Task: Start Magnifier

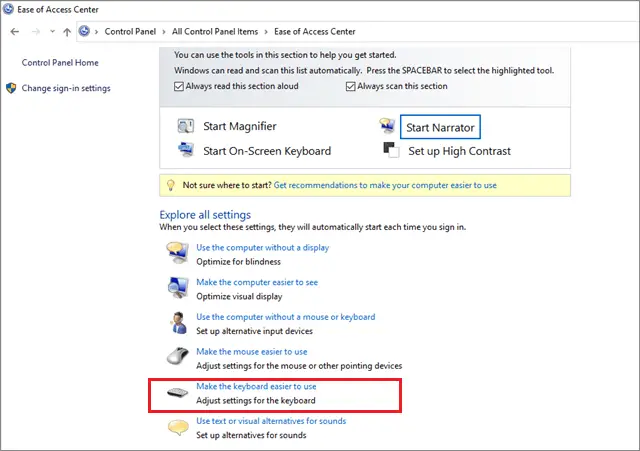Action: point(240,126)
